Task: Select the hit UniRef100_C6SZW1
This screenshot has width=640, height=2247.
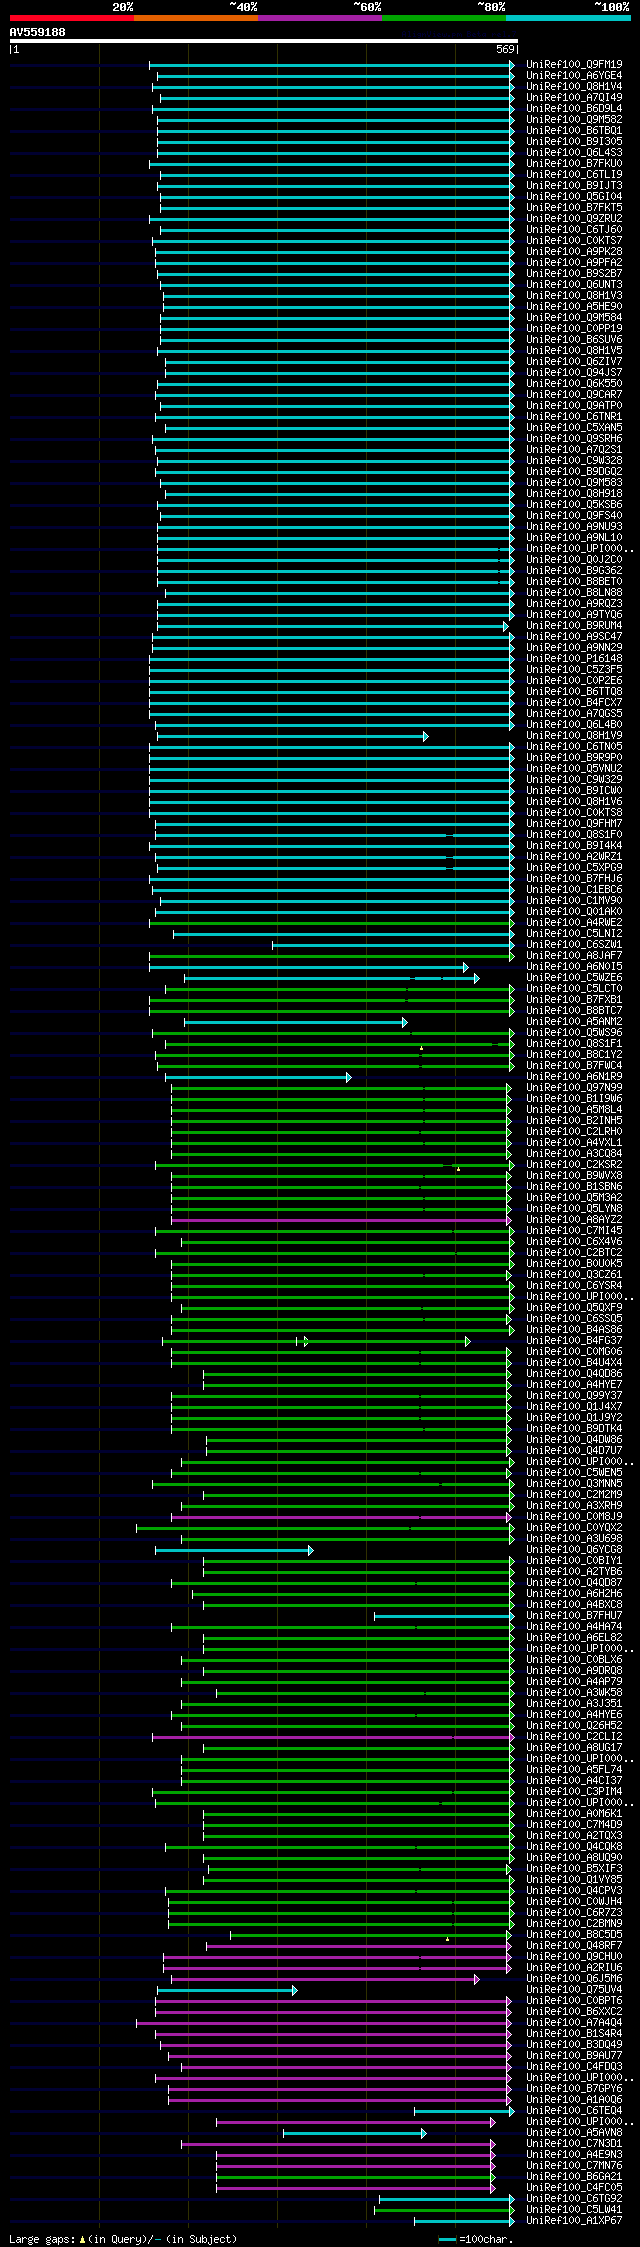Action: coord(574,945)
